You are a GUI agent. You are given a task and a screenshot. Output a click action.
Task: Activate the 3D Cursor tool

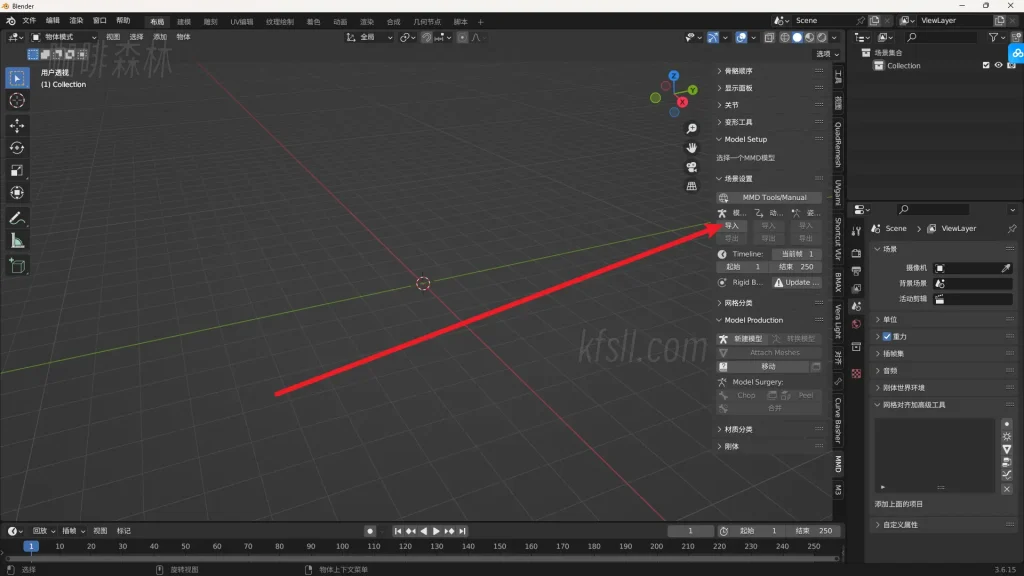17,100
